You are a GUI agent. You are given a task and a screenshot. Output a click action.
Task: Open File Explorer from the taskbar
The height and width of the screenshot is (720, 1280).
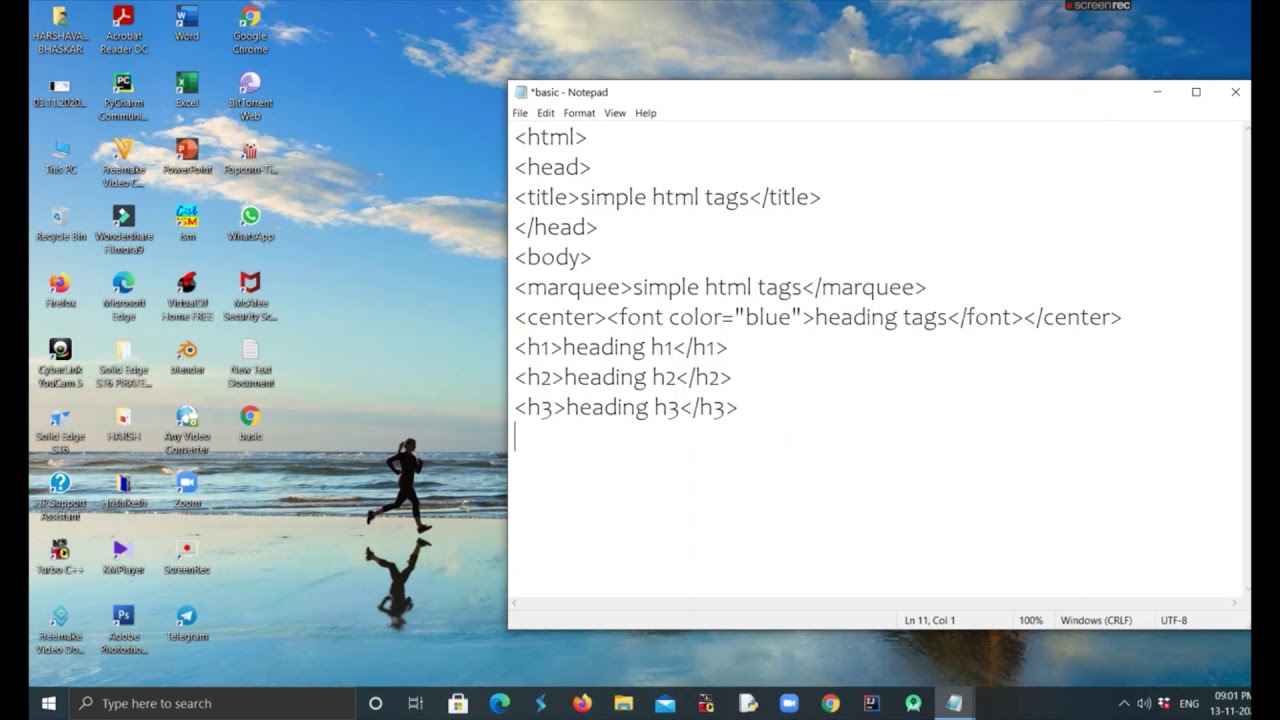pos(623,703)
